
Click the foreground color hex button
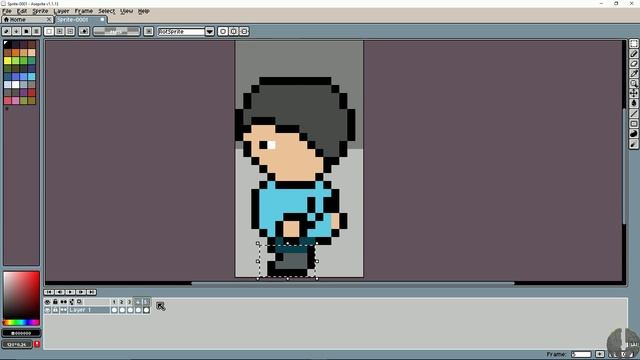(x=21, y=333)
